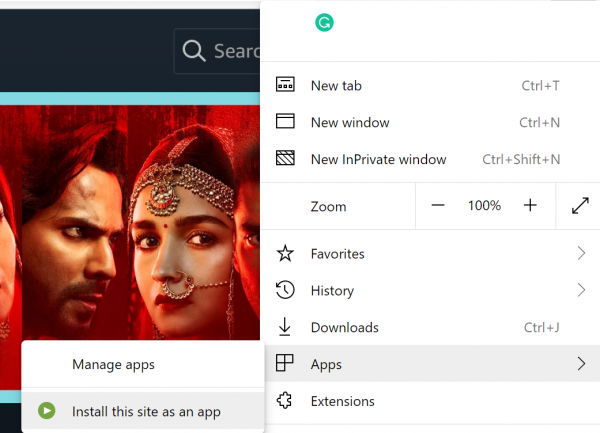Screen dimensions: 600x433
Task: Open Extensions from the menu
Action: click(430, 401)
